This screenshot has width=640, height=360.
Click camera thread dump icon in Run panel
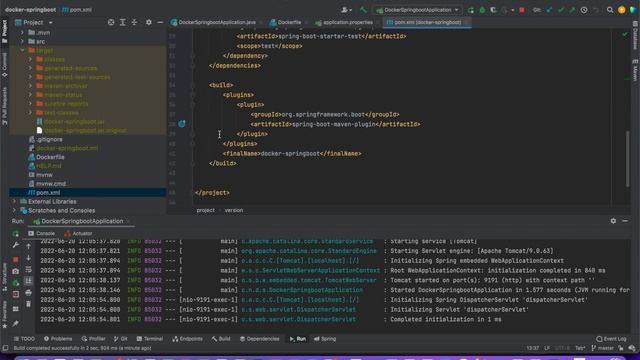click(16, 271)
